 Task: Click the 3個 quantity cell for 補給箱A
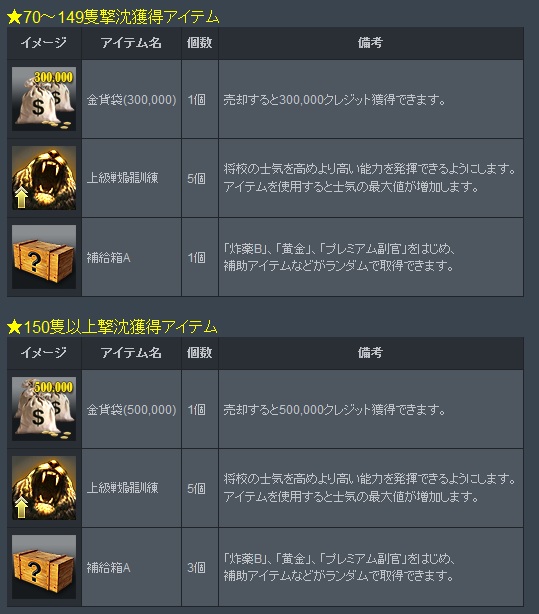point(196,567)
